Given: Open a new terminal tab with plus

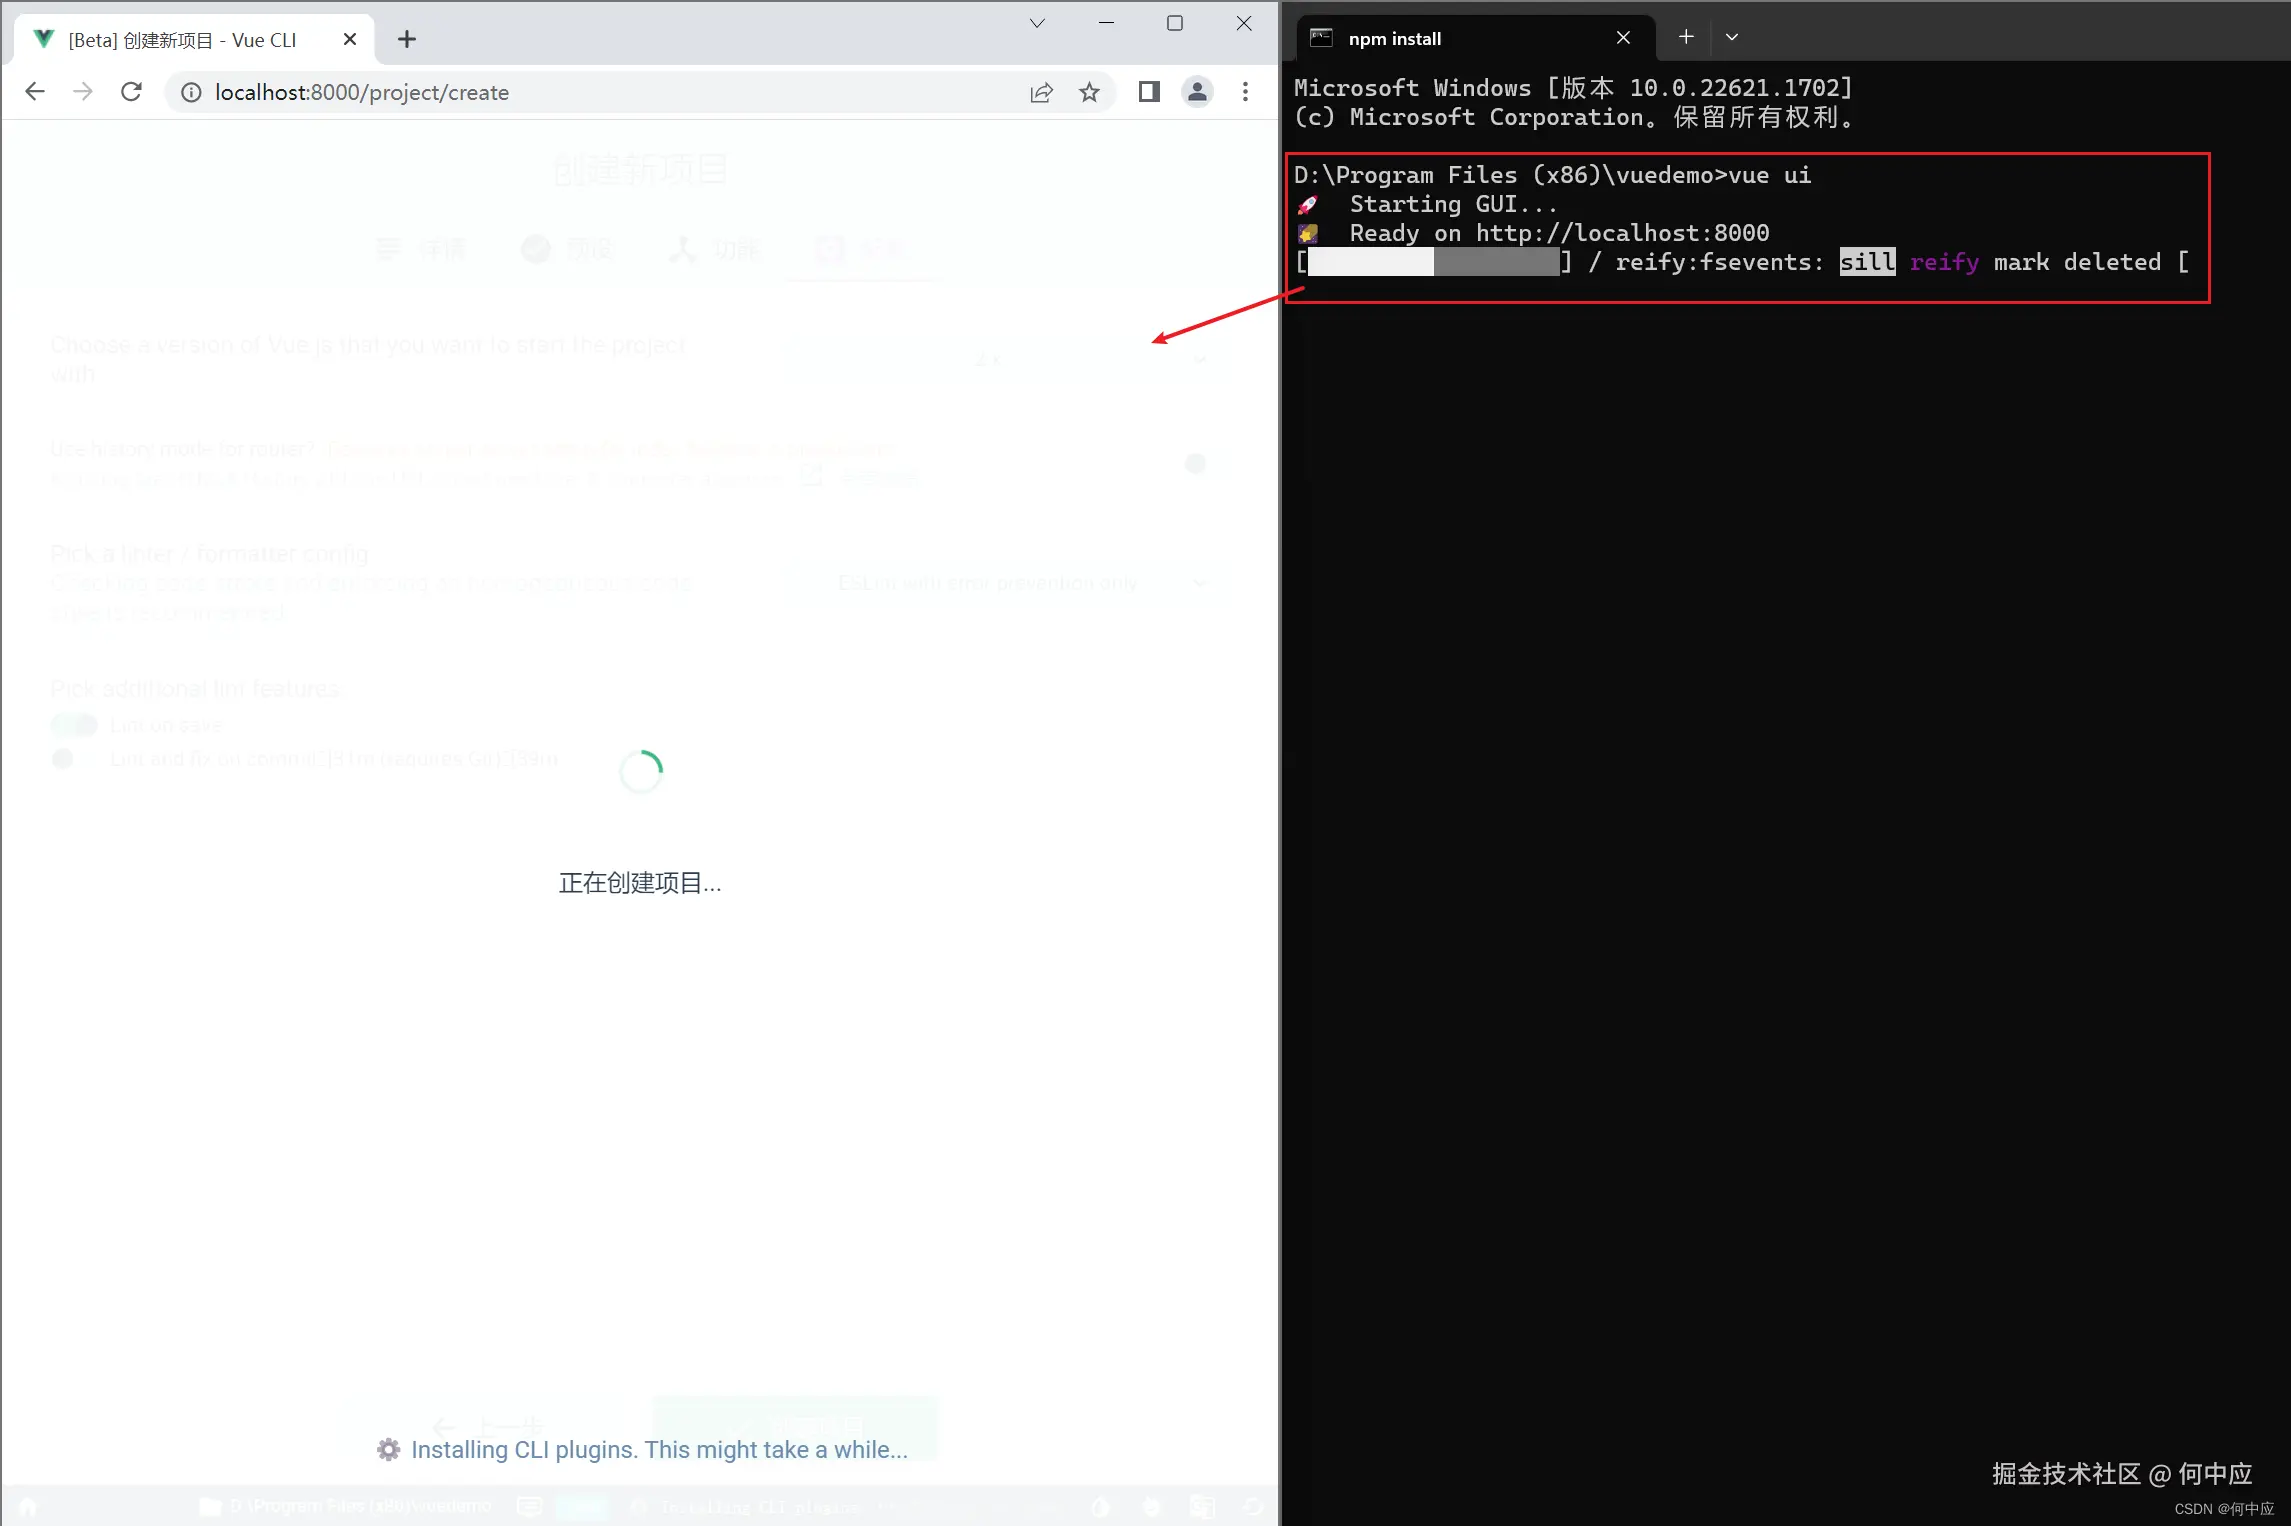Looking at the screenshot, I should point(1686,37).
